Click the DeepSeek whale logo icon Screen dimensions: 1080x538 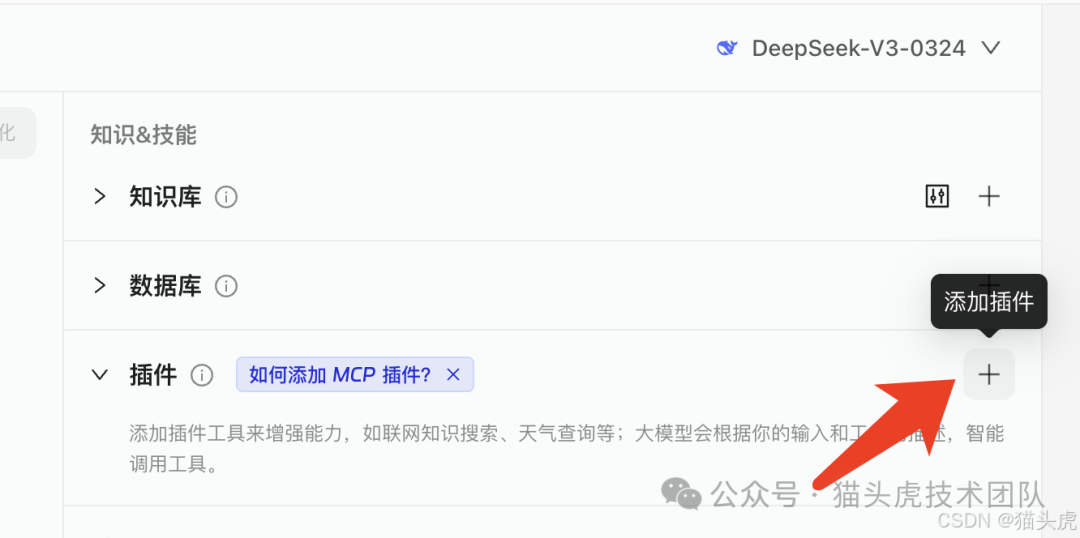(727, 48)
